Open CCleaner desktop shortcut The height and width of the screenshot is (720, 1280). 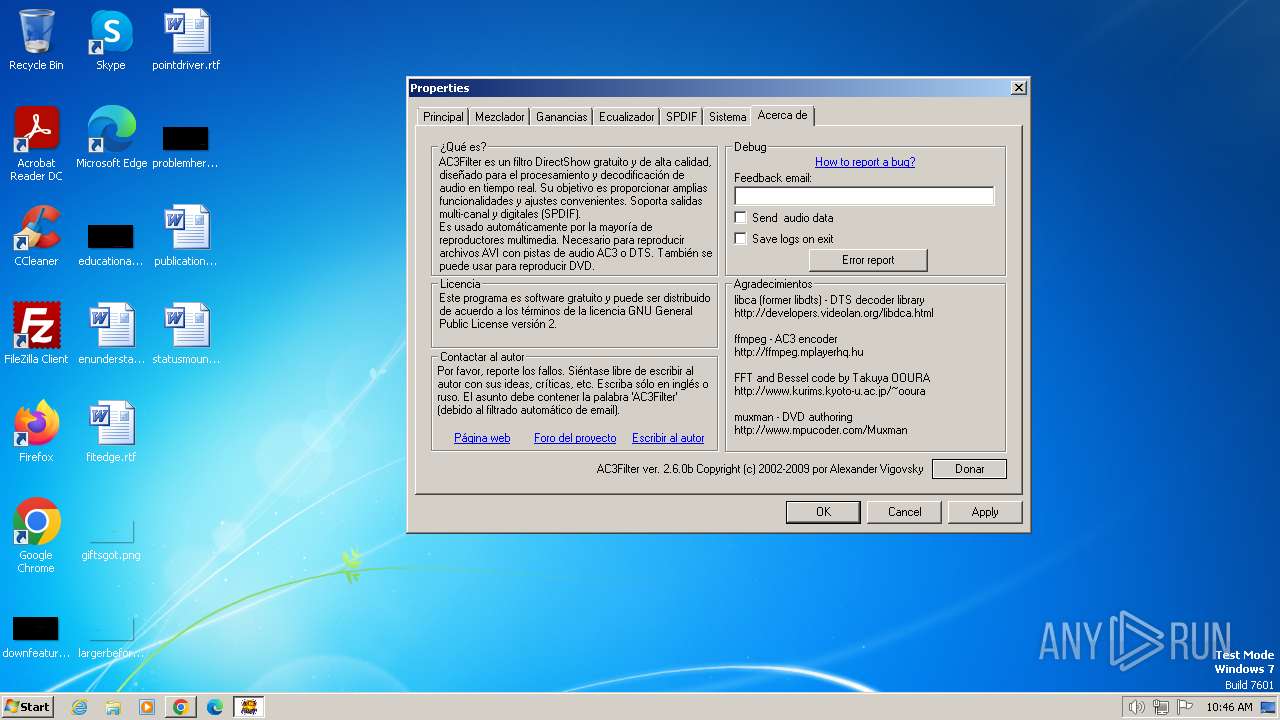click(36, 236)
